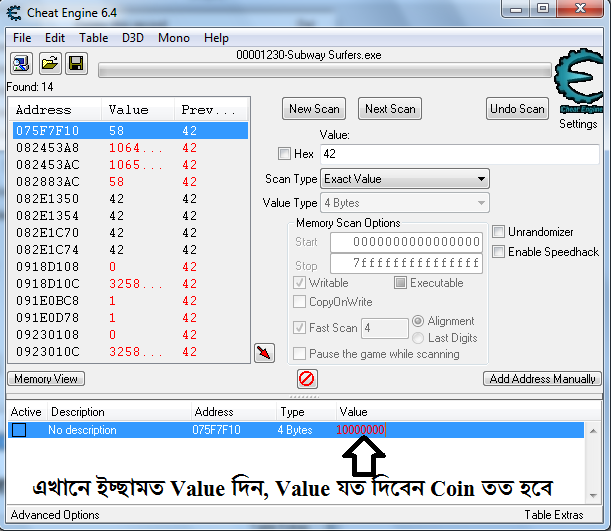
Task: Click the Address column header in results
Action: coord(55,110)
